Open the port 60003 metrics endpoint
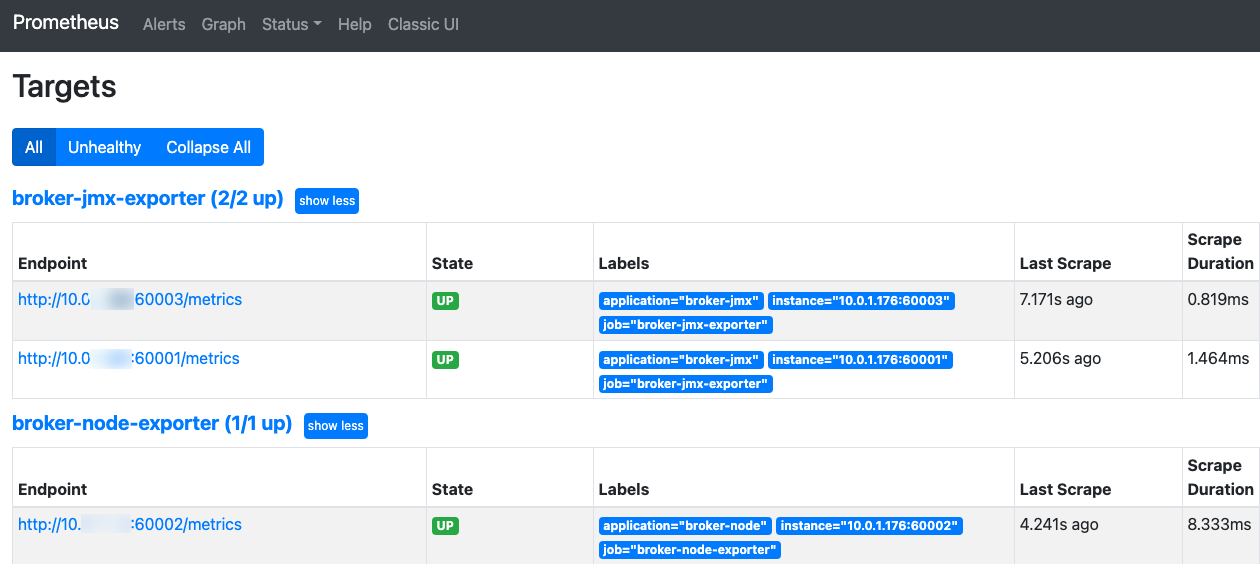 click(130, 300)
